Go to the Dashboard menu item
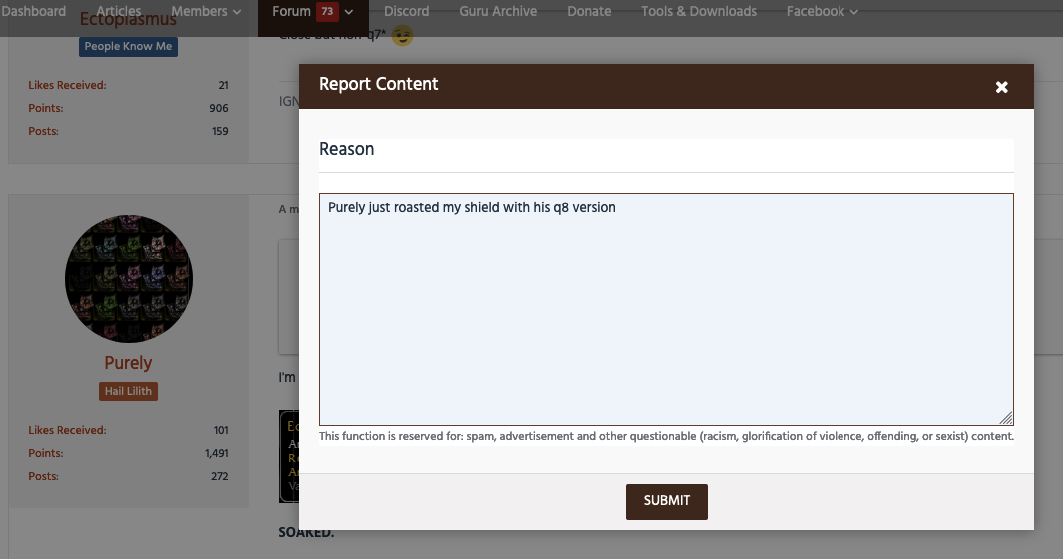 (x=33, y=11)
